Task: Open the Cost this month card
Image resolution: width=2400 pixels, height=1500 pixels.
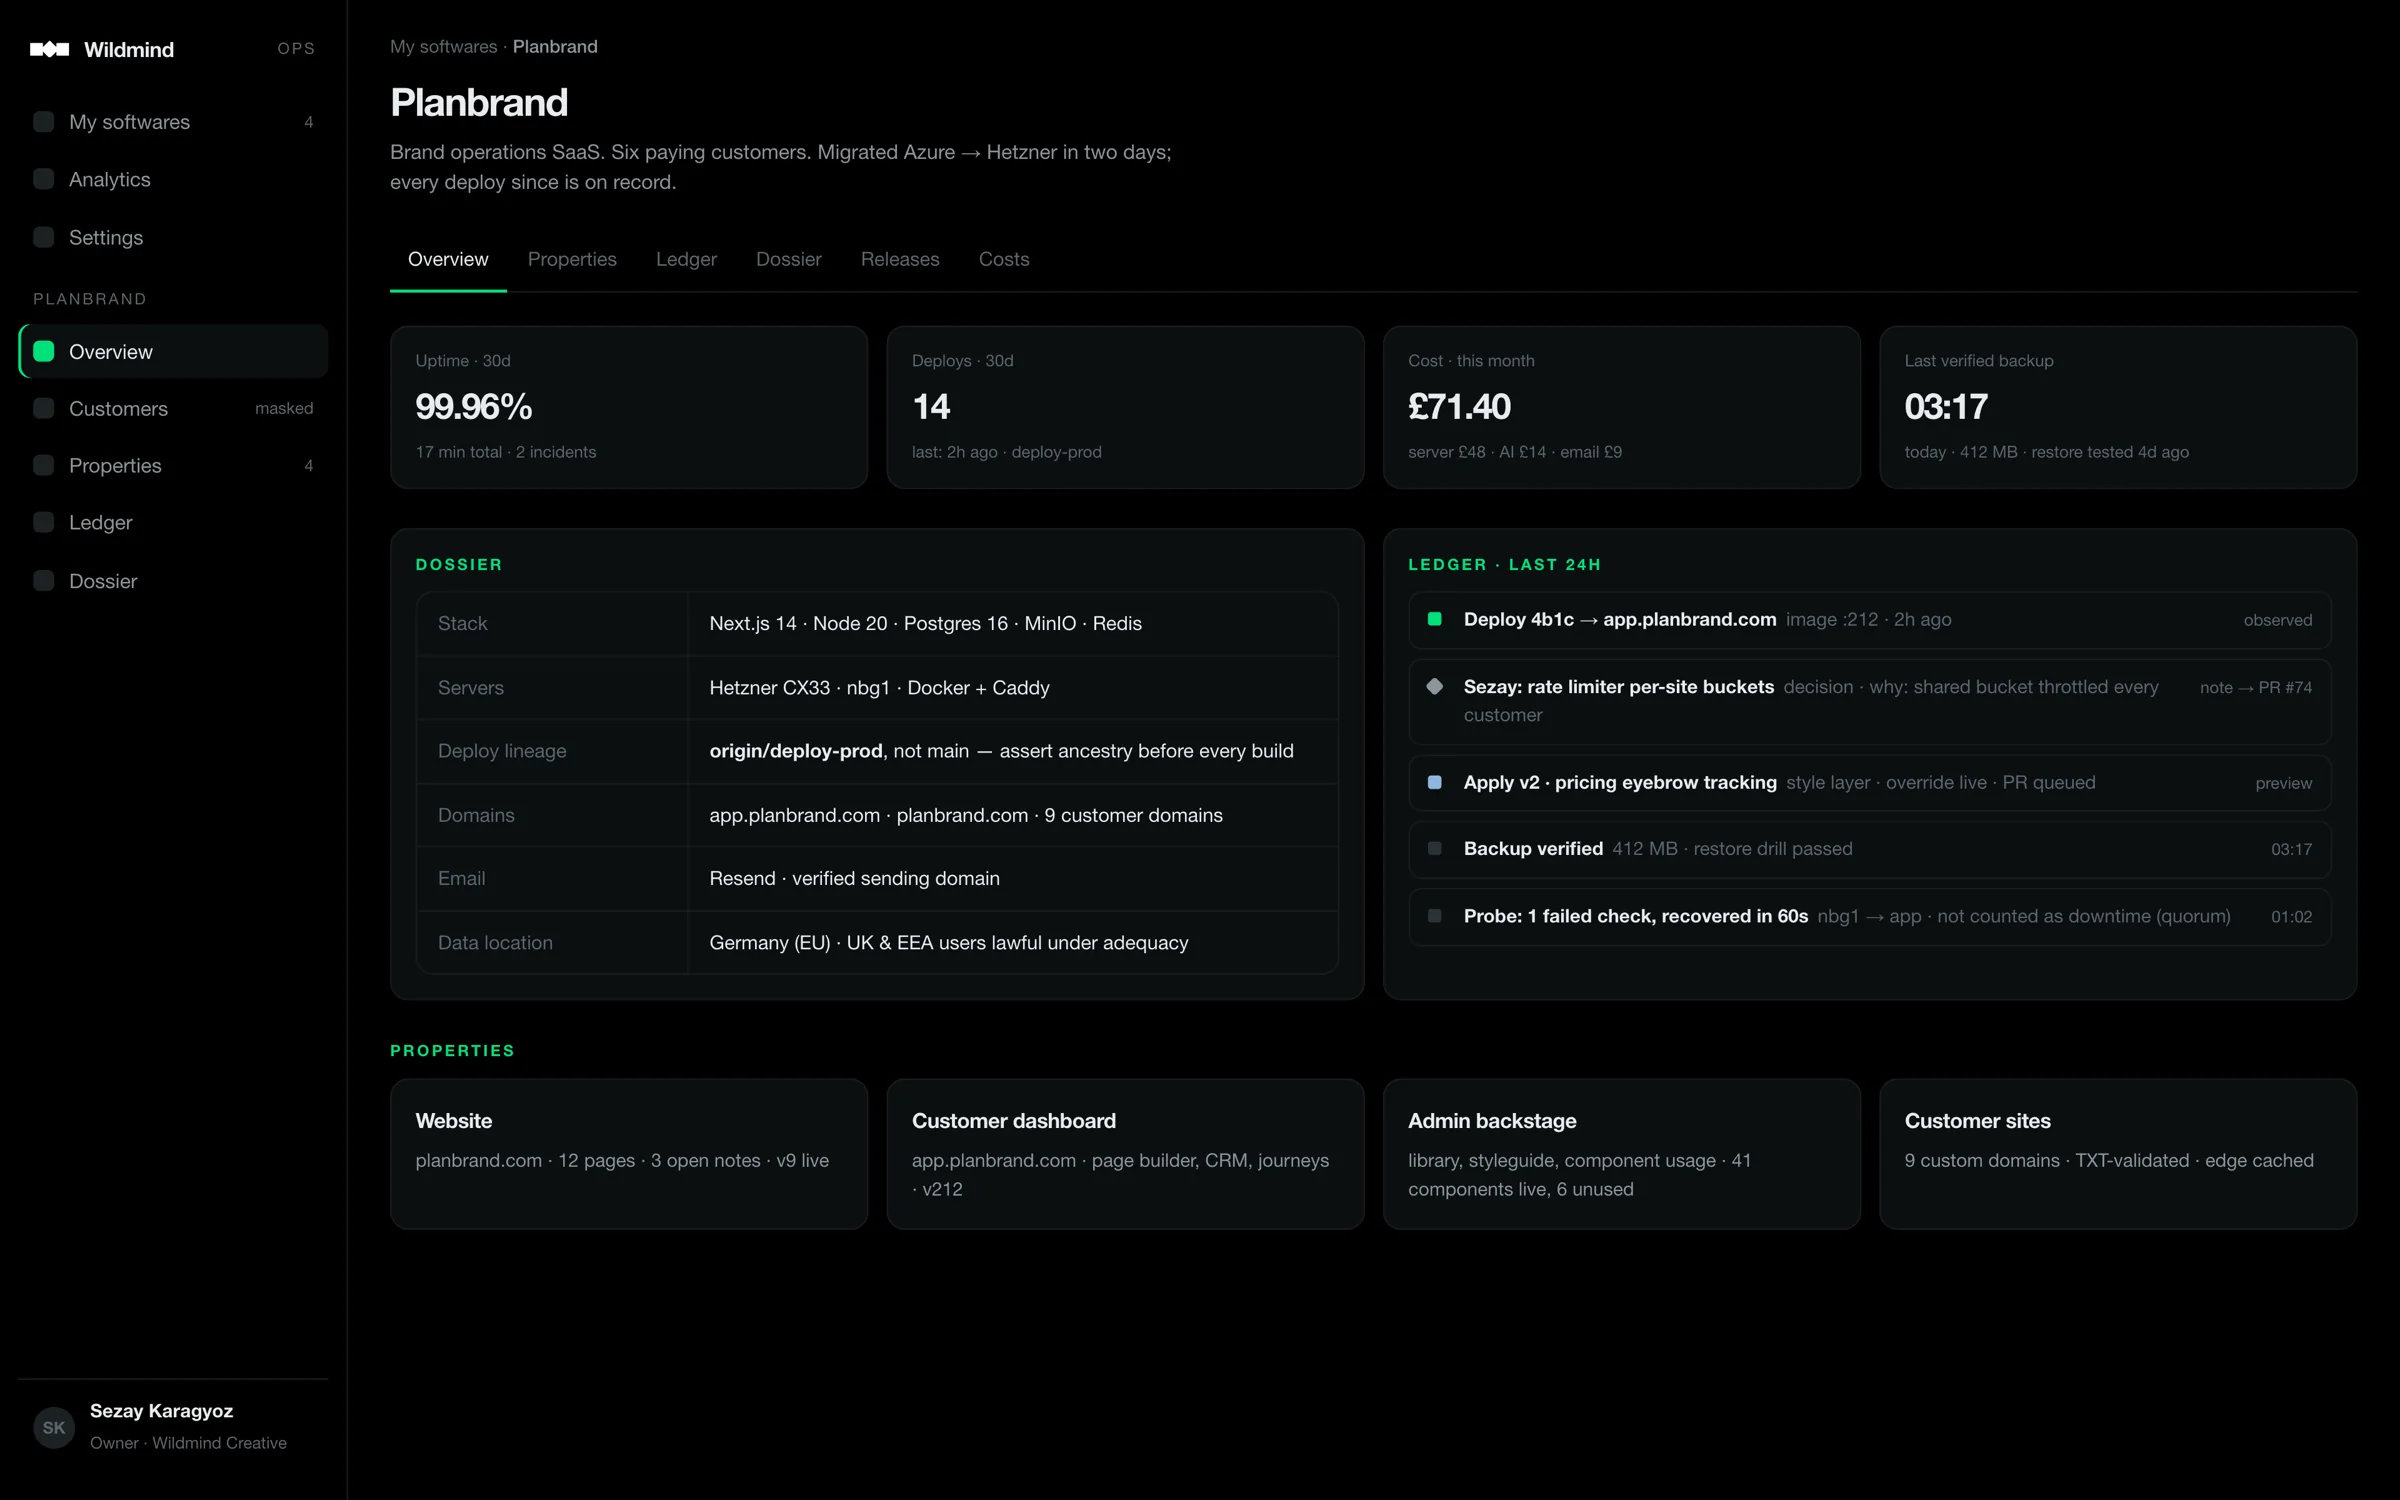Action: tap(1621, 407)
